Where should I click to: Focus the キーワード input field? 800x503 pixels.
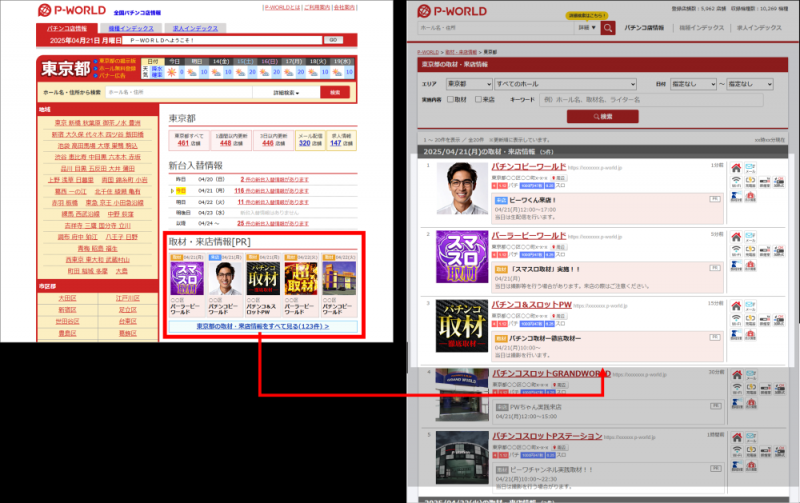[x=651, y=100]
